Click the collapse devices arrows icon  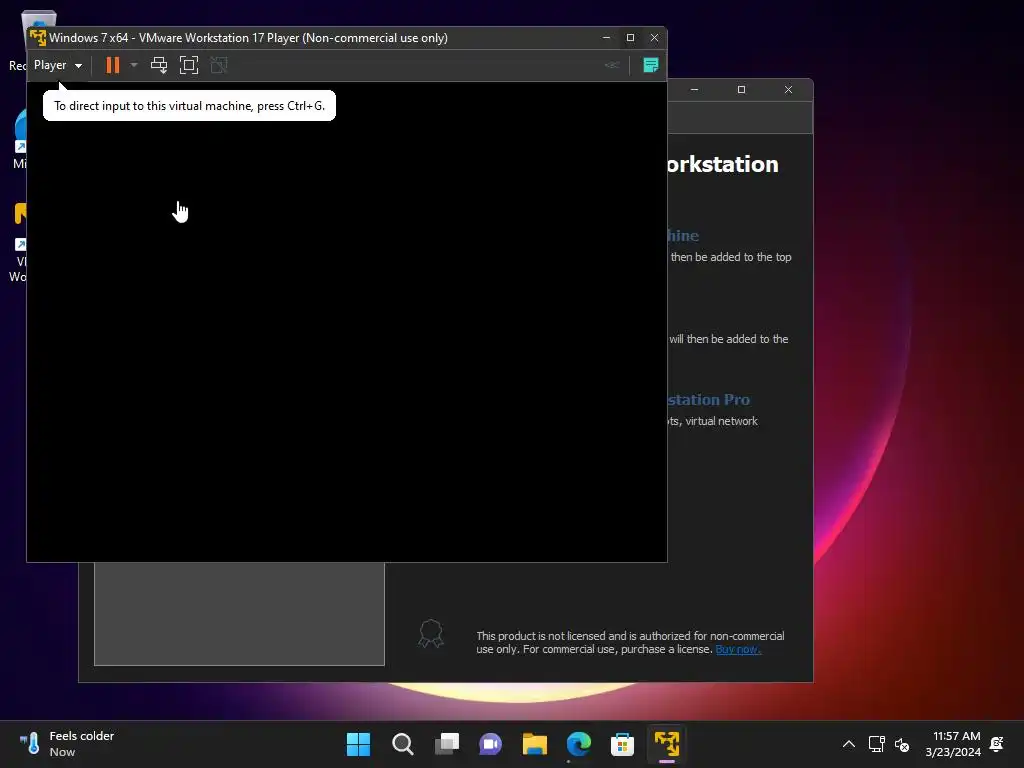(x=612, y=65)
